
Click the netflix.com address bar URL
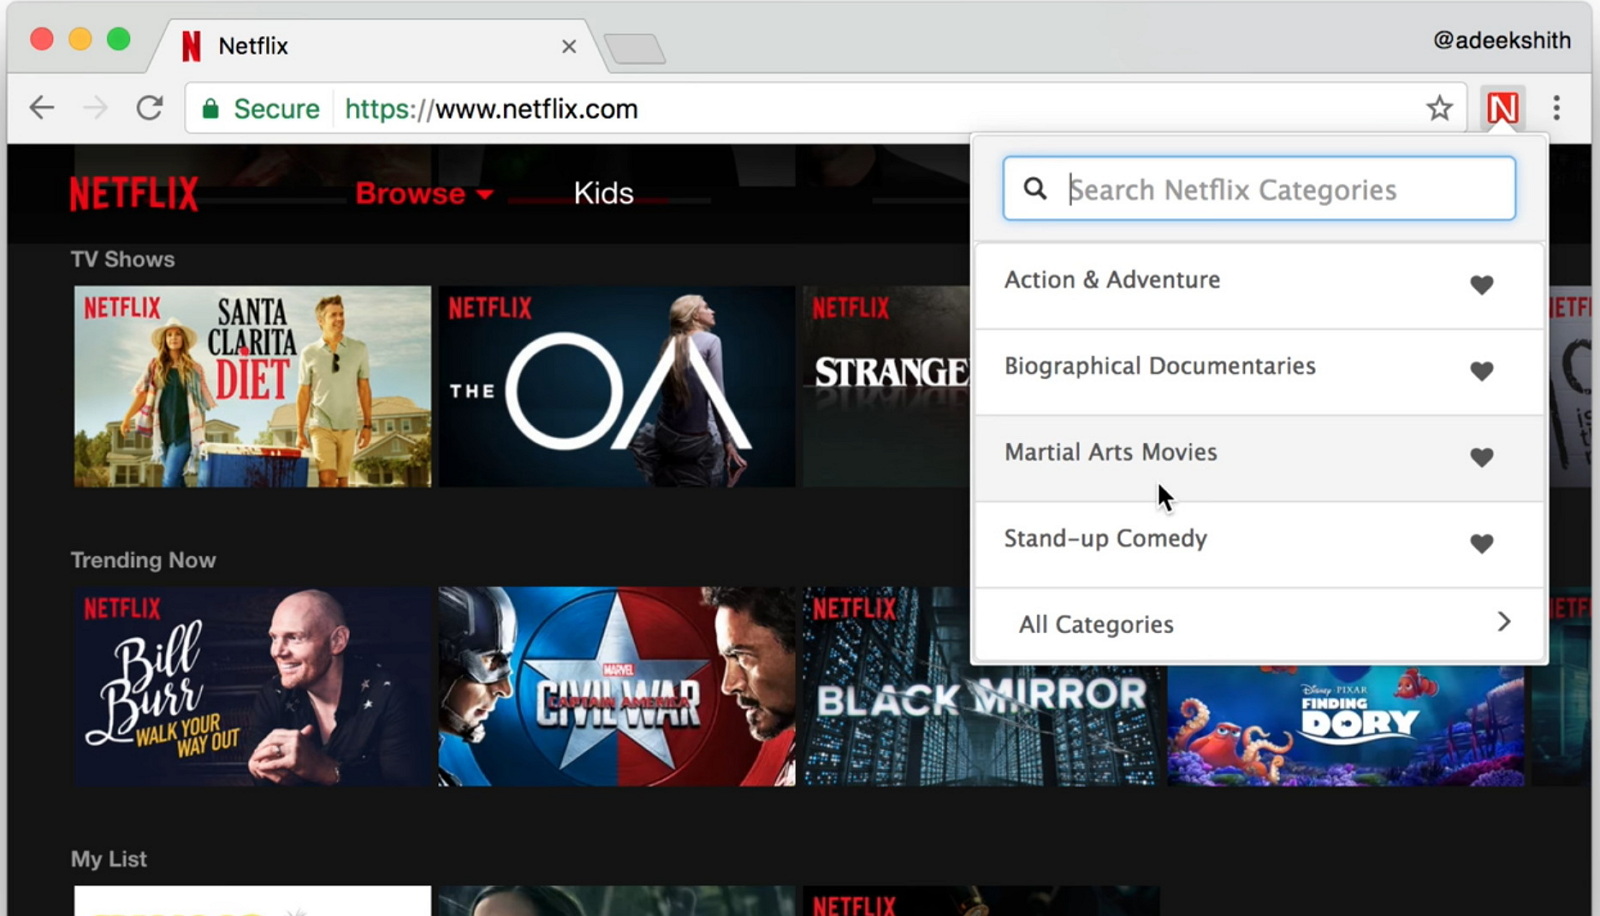491,108
